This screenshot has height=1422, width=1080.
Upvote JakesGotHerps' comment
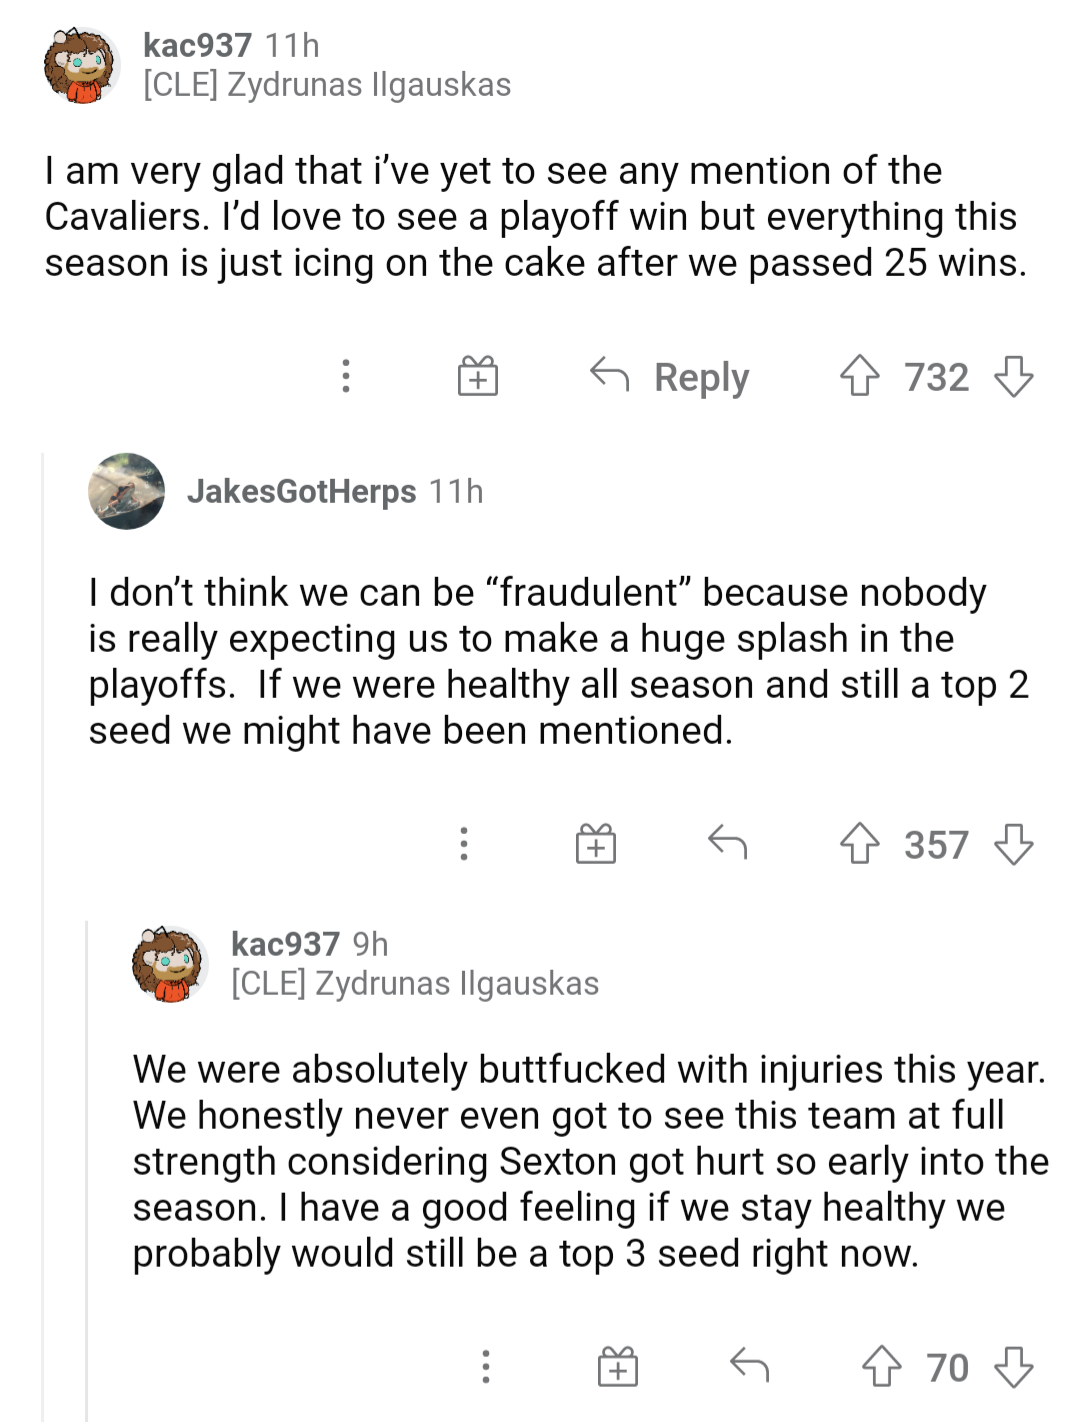pyautogui.click(x=859, y=844)
